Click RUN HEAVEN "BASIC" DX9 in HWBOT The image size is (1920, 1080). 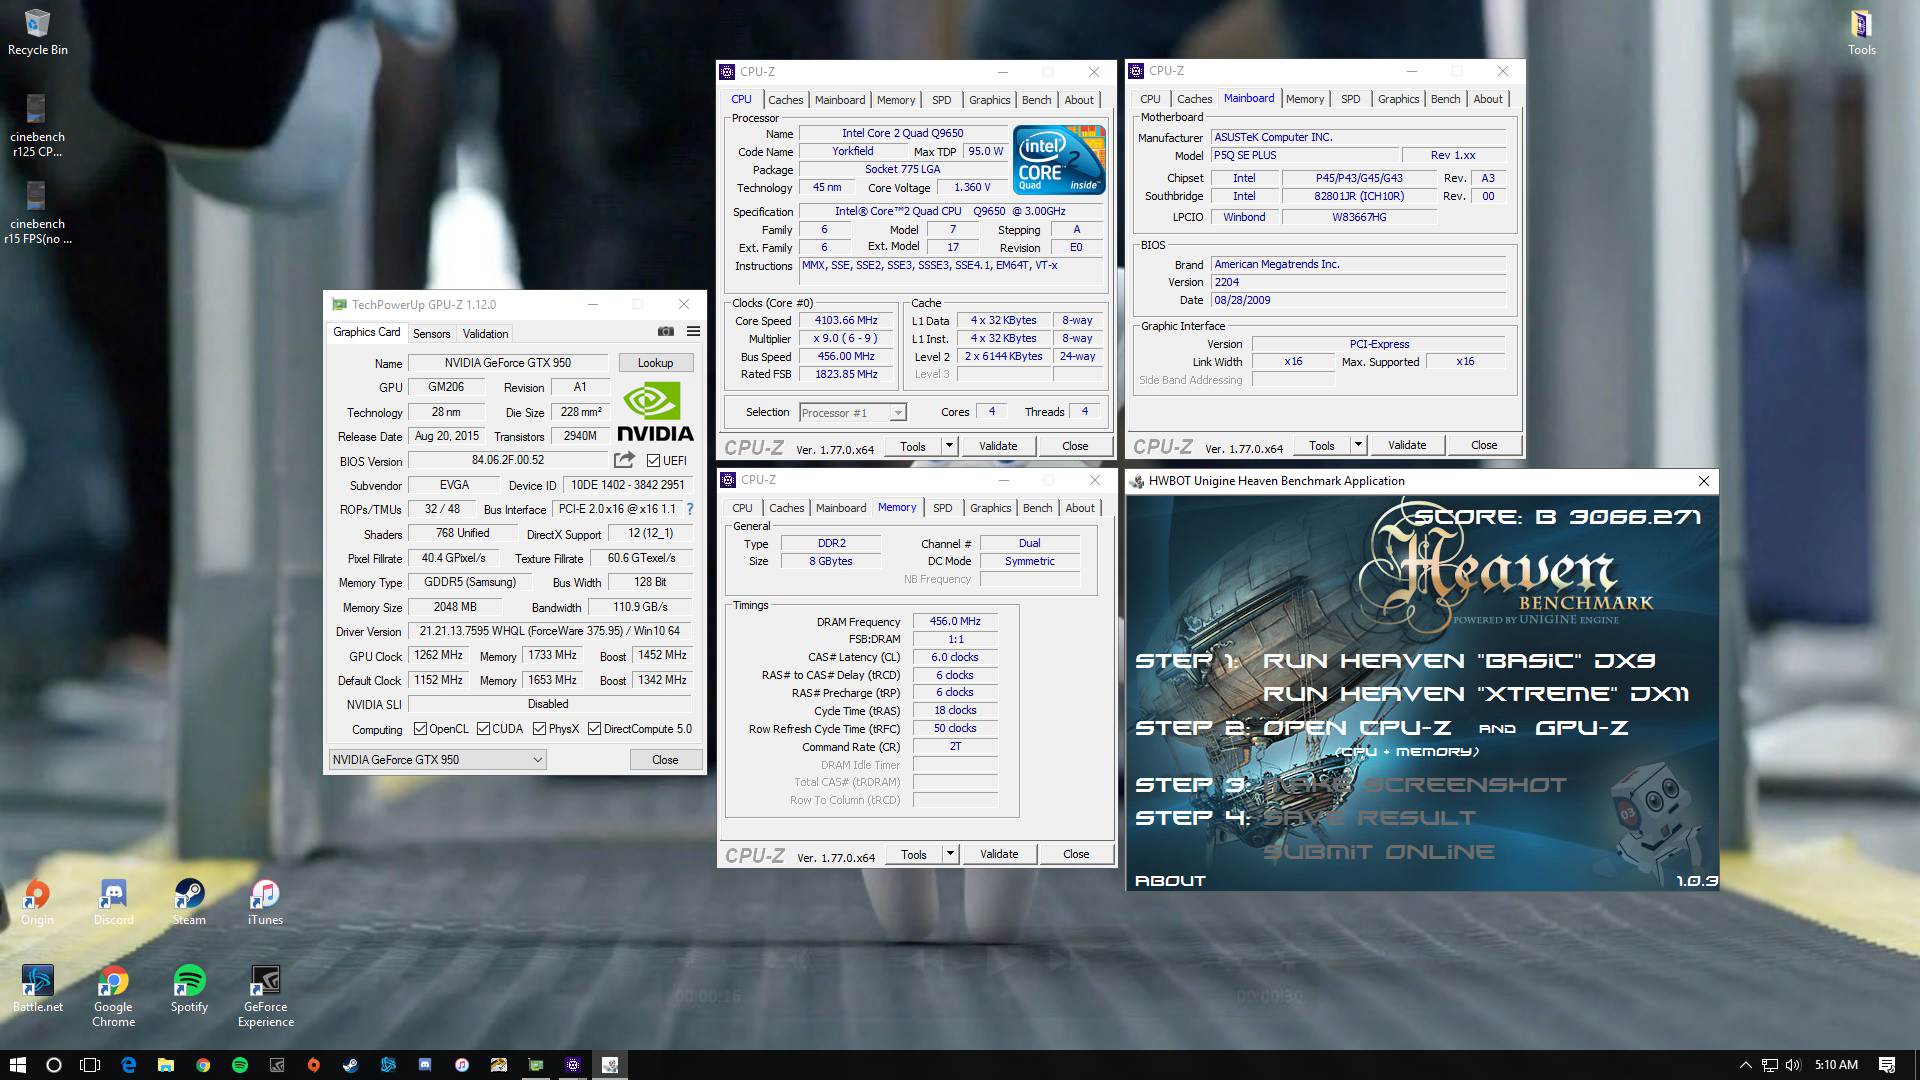click(x=1459, y=661)
